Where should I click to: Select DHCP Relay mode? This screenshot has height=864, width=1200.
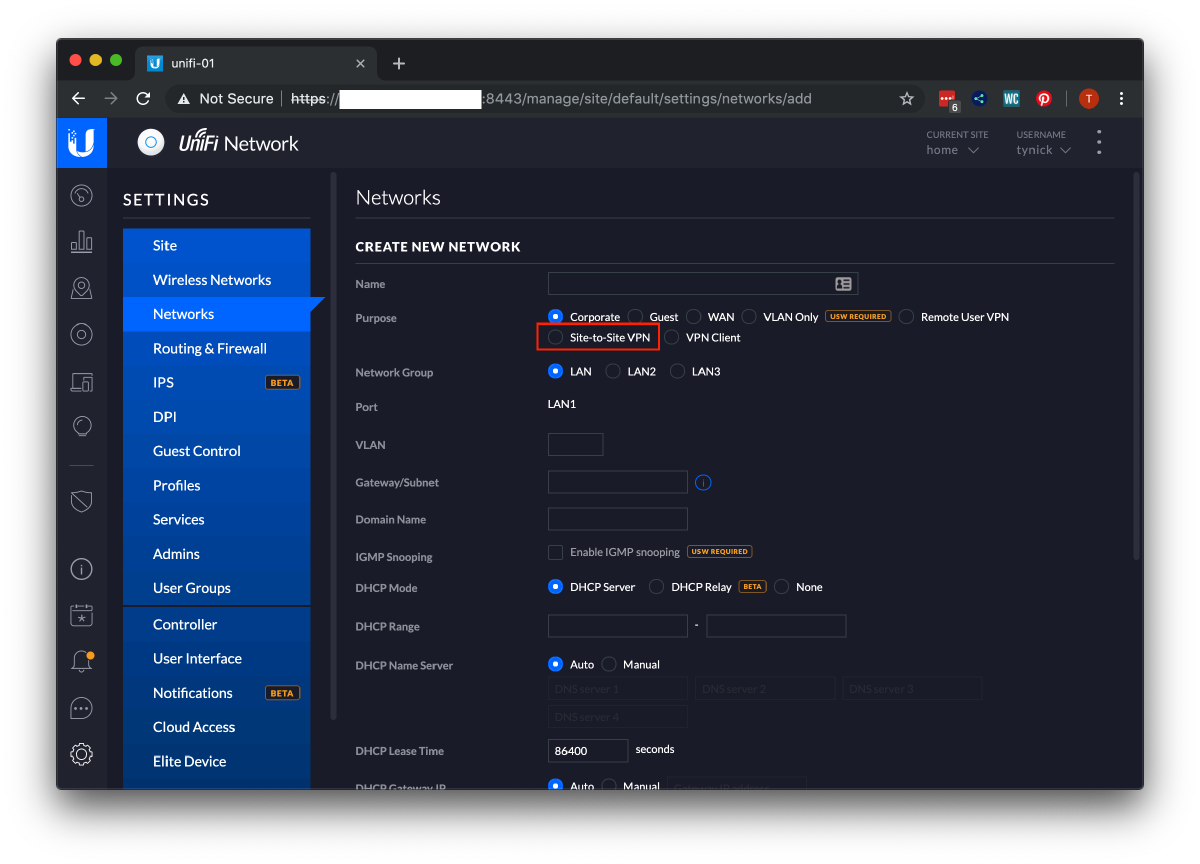[x=657, y=587]
